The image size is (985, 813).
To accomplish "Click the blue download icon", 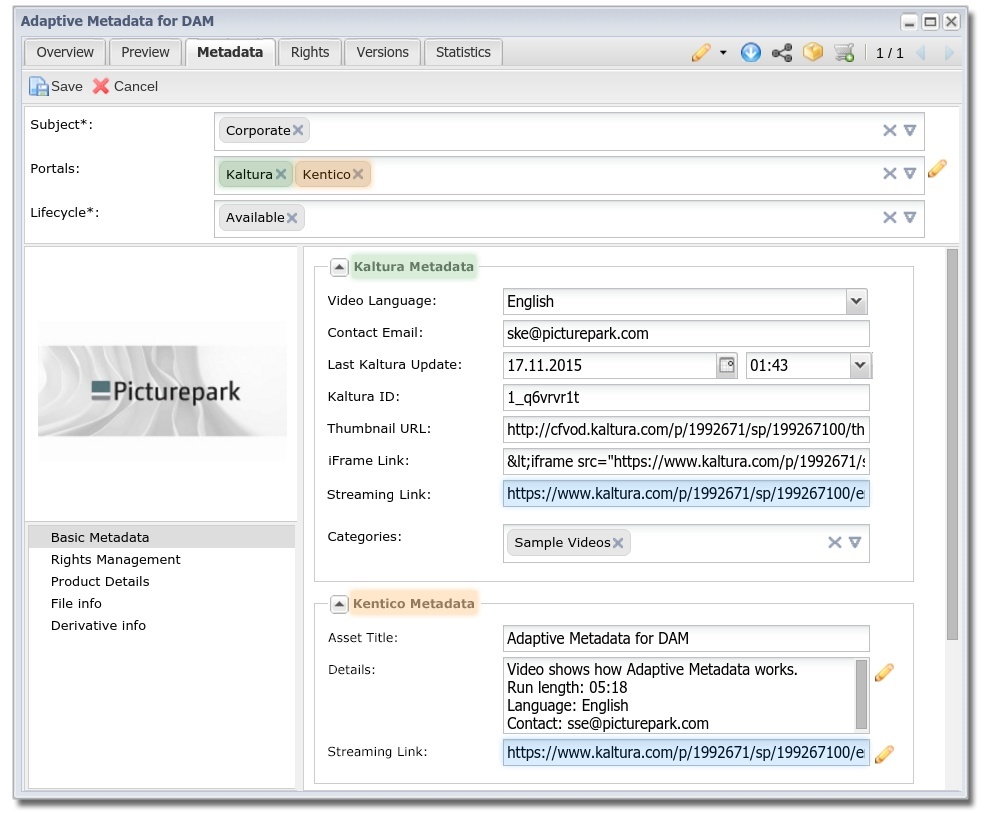I will pos(751,53).
